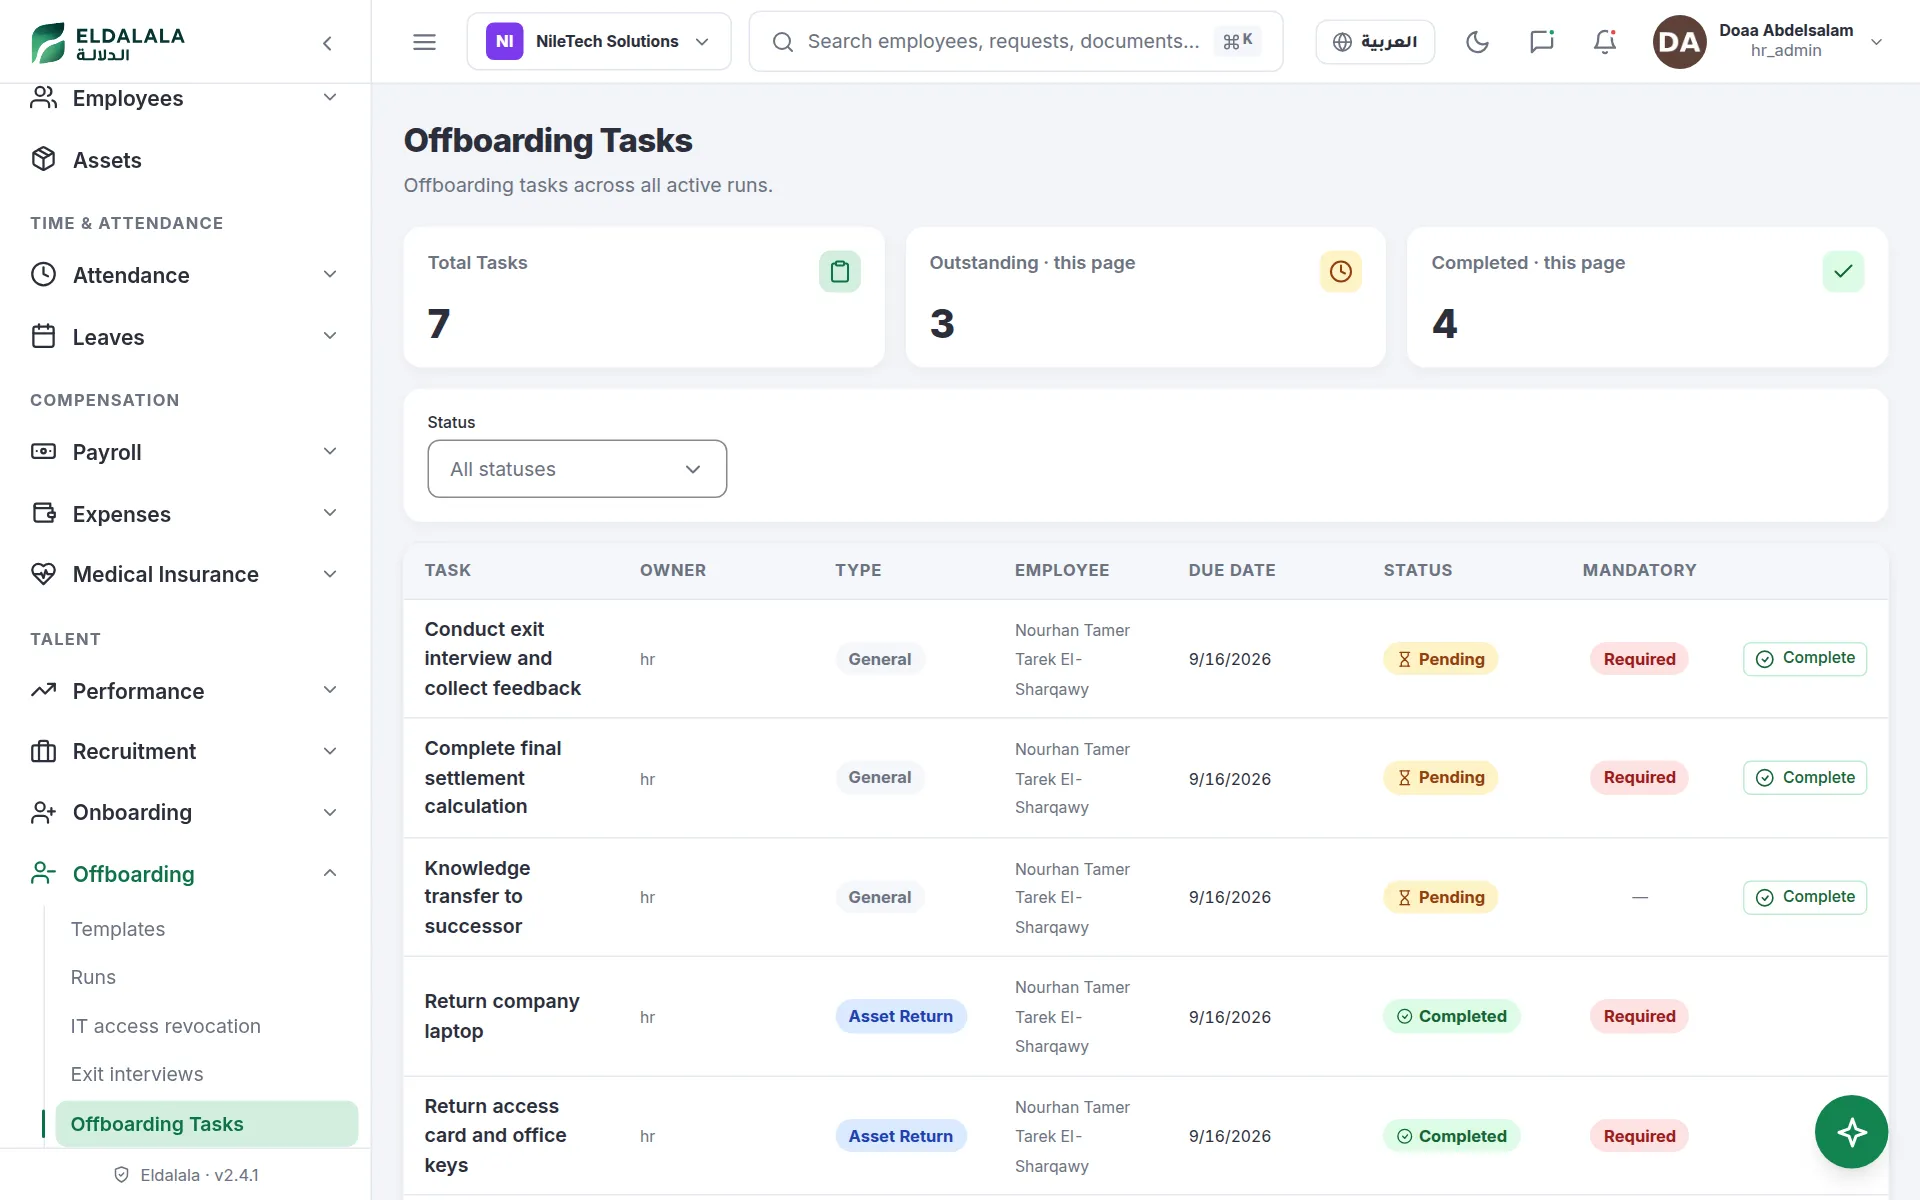1920x1200 pixels.
Task: Switch language to العربية
Action: [1375, 42]
